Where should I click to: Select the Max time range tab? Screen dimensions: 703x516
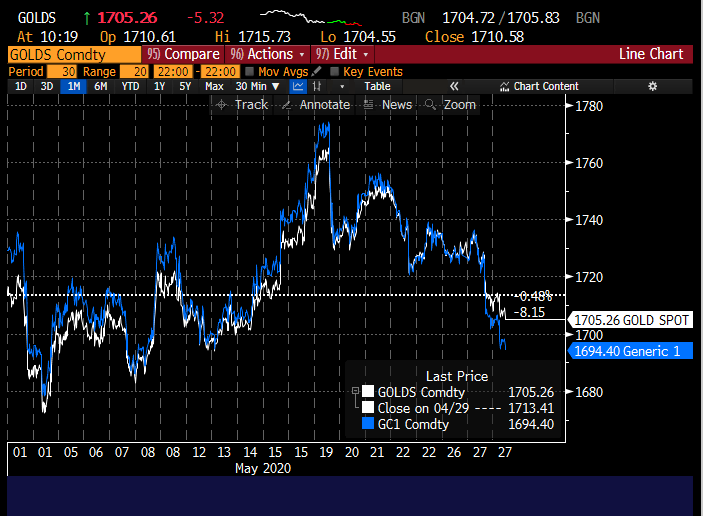(214, 86)
